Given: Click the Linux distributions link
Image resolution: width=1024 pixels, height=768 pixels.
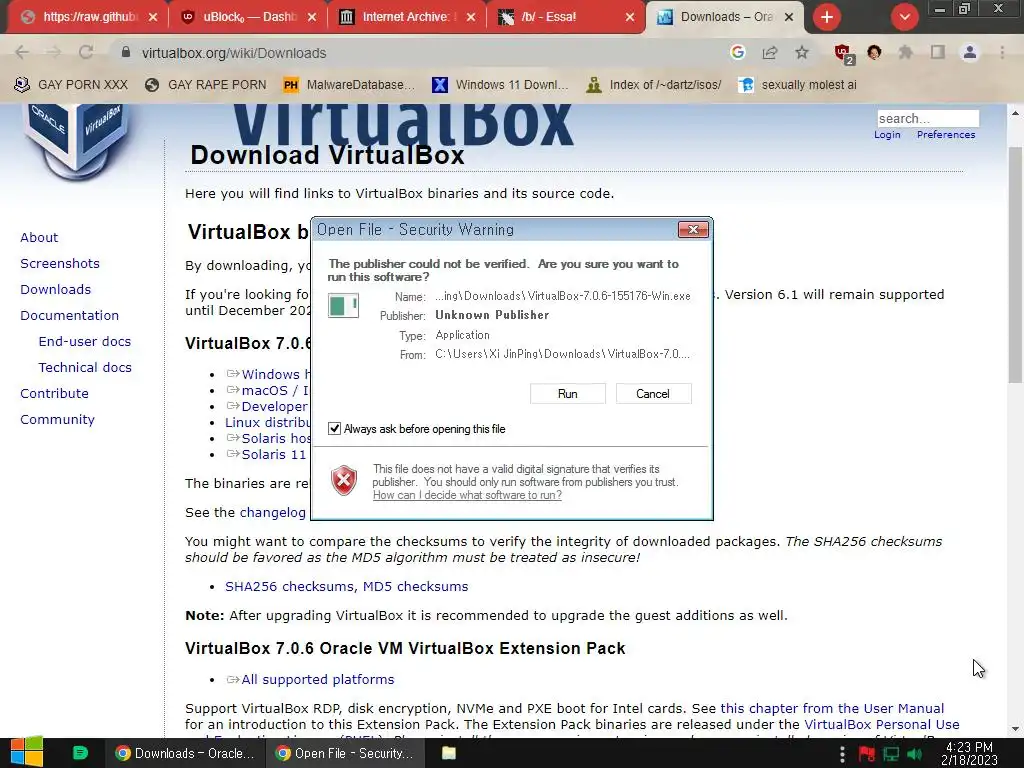Looking at the screenshot, I should [x=268, y=423].
